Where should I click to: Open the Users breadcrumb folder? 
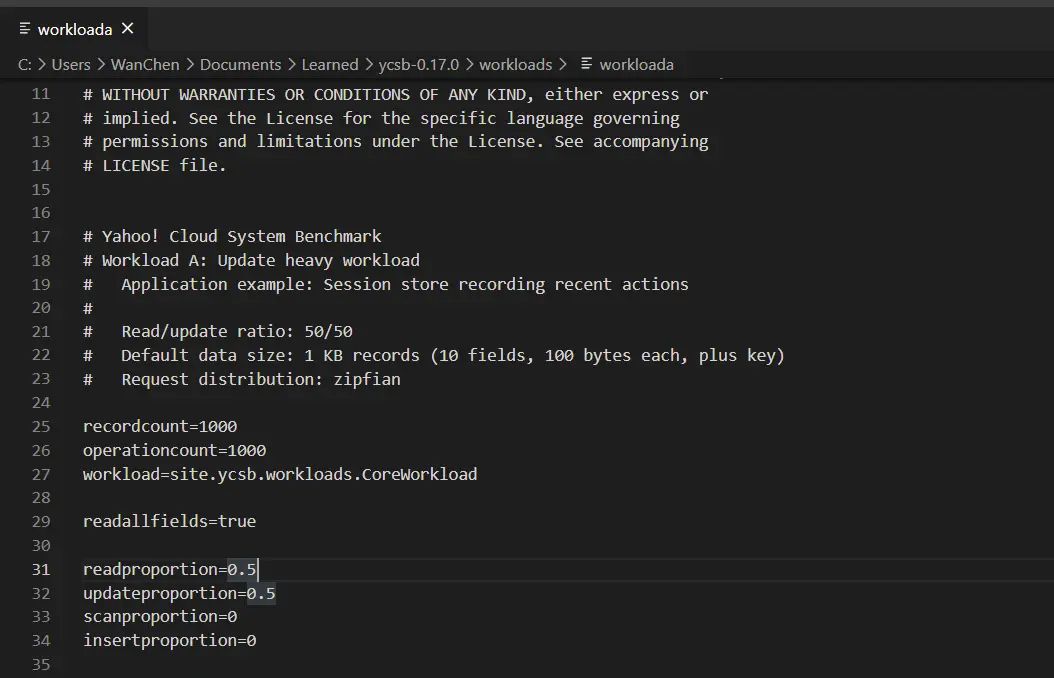pos(71,65)
